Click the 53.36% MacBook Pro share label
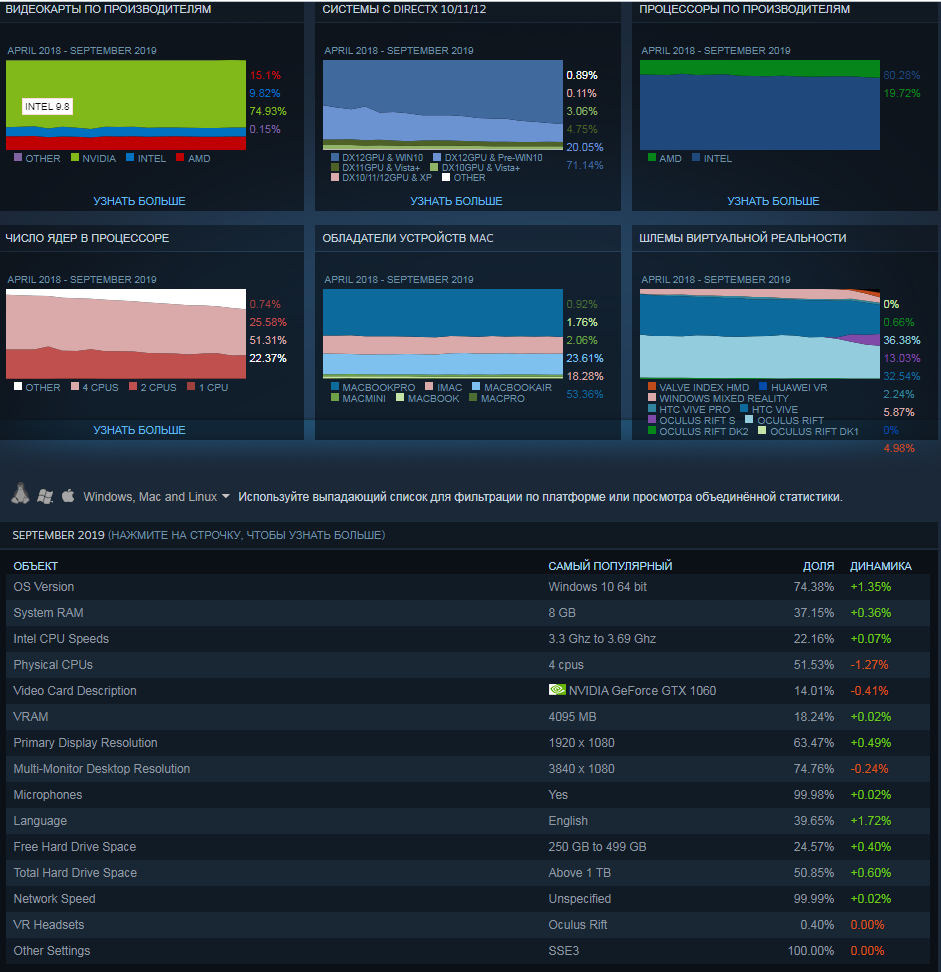Image resolution: width=941 pixels, height=972 pixels. point(585,394)
